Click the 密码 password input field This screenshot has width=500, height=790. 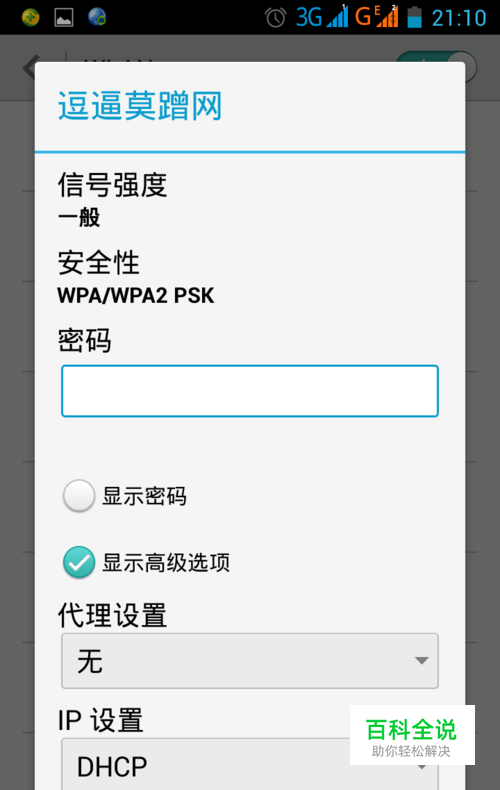[250, 391]
